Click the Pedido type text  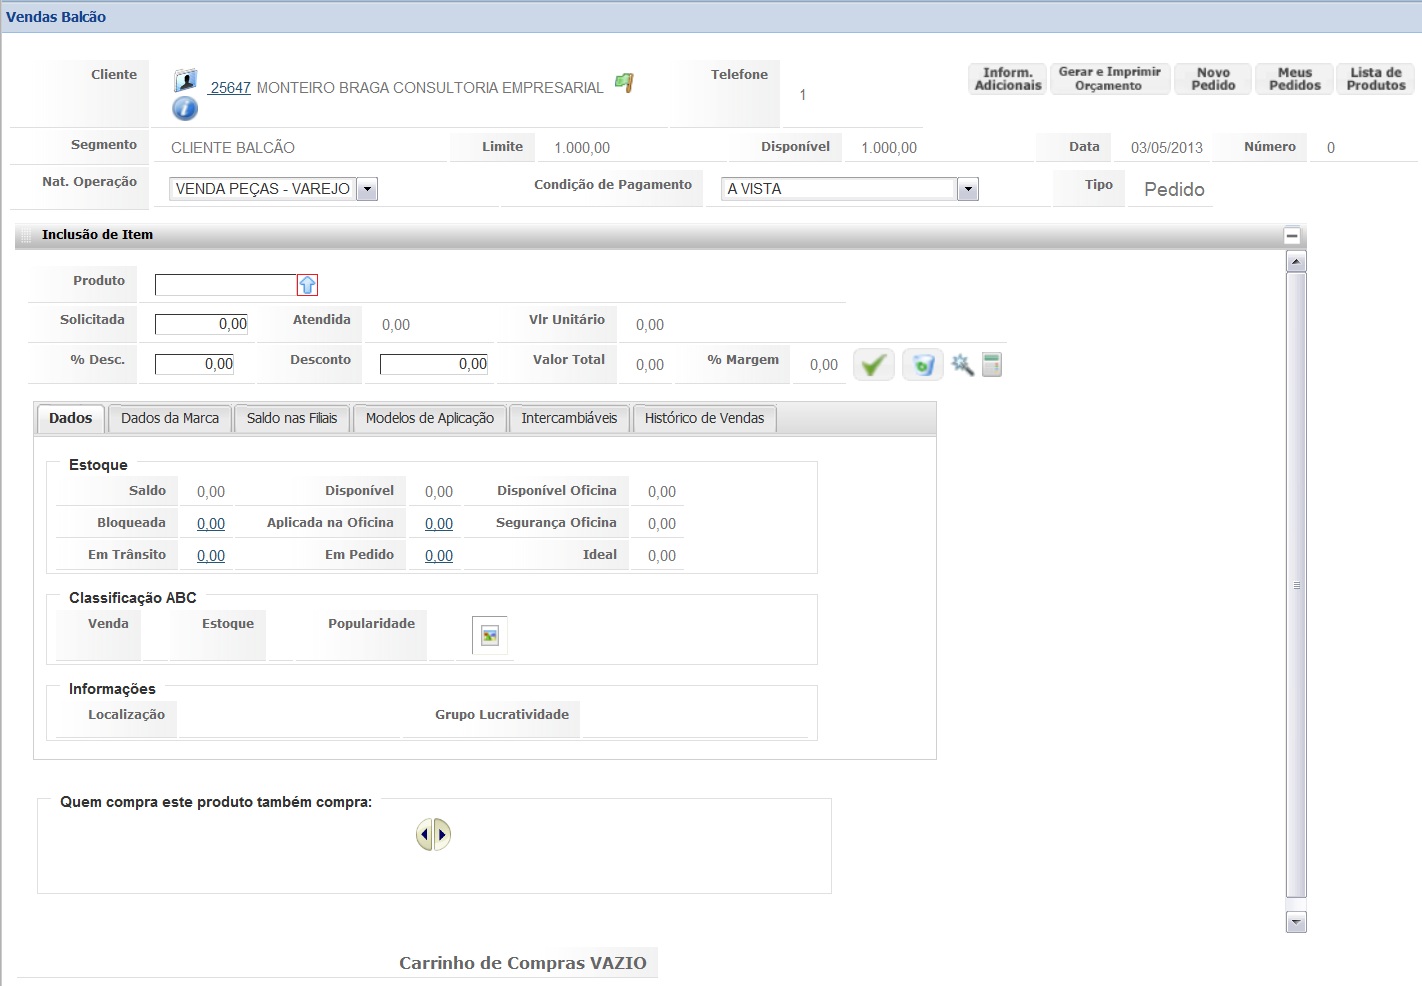click(1174, 189)
